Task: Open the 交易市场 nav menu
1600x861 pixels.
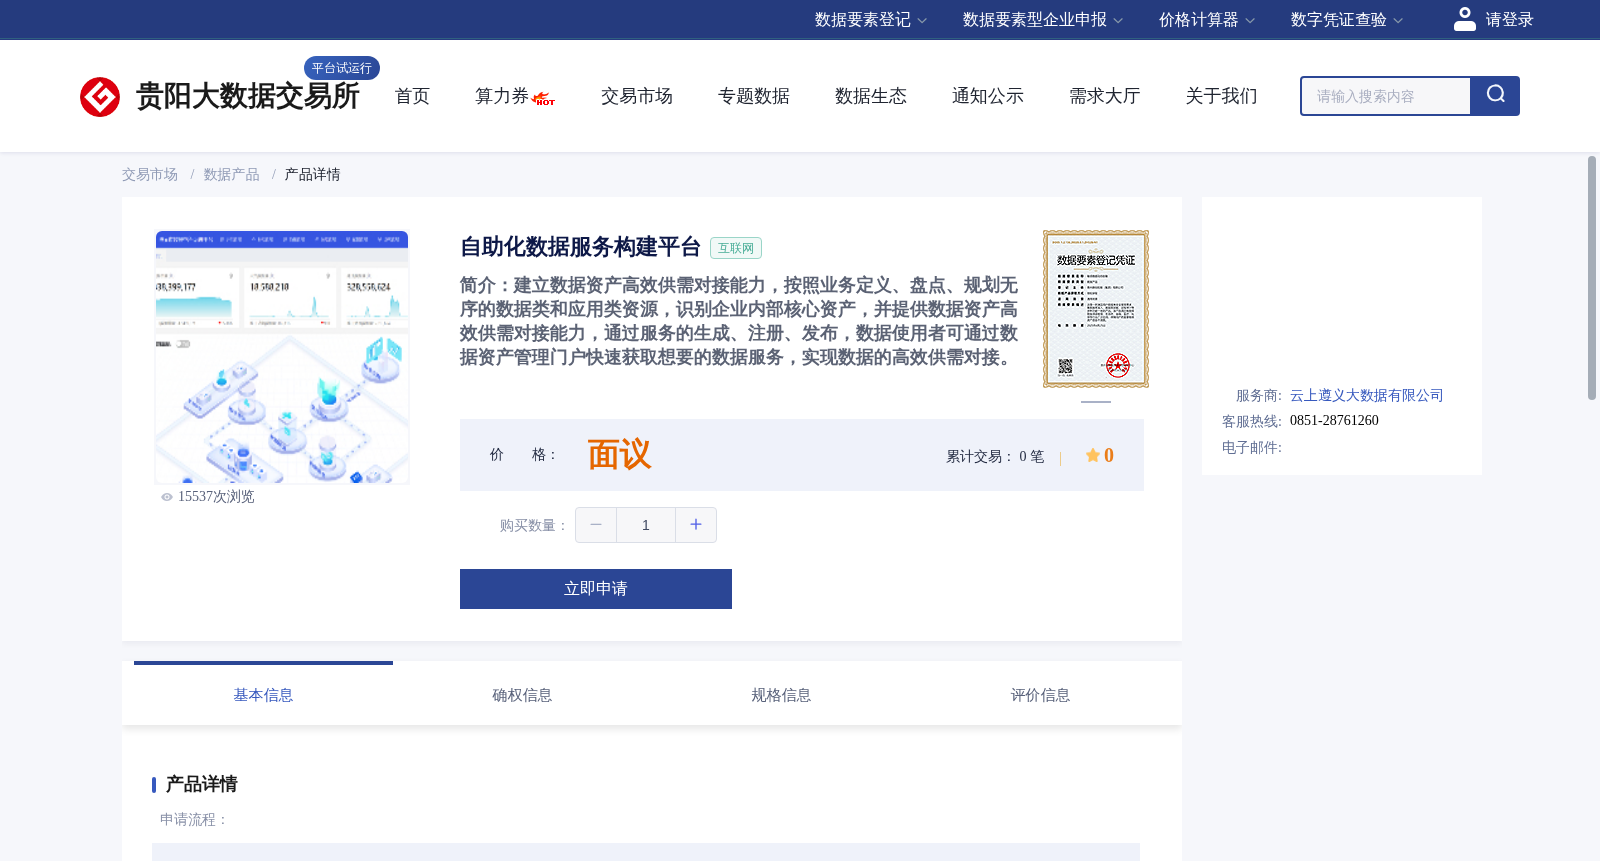Action: [637, 96]
